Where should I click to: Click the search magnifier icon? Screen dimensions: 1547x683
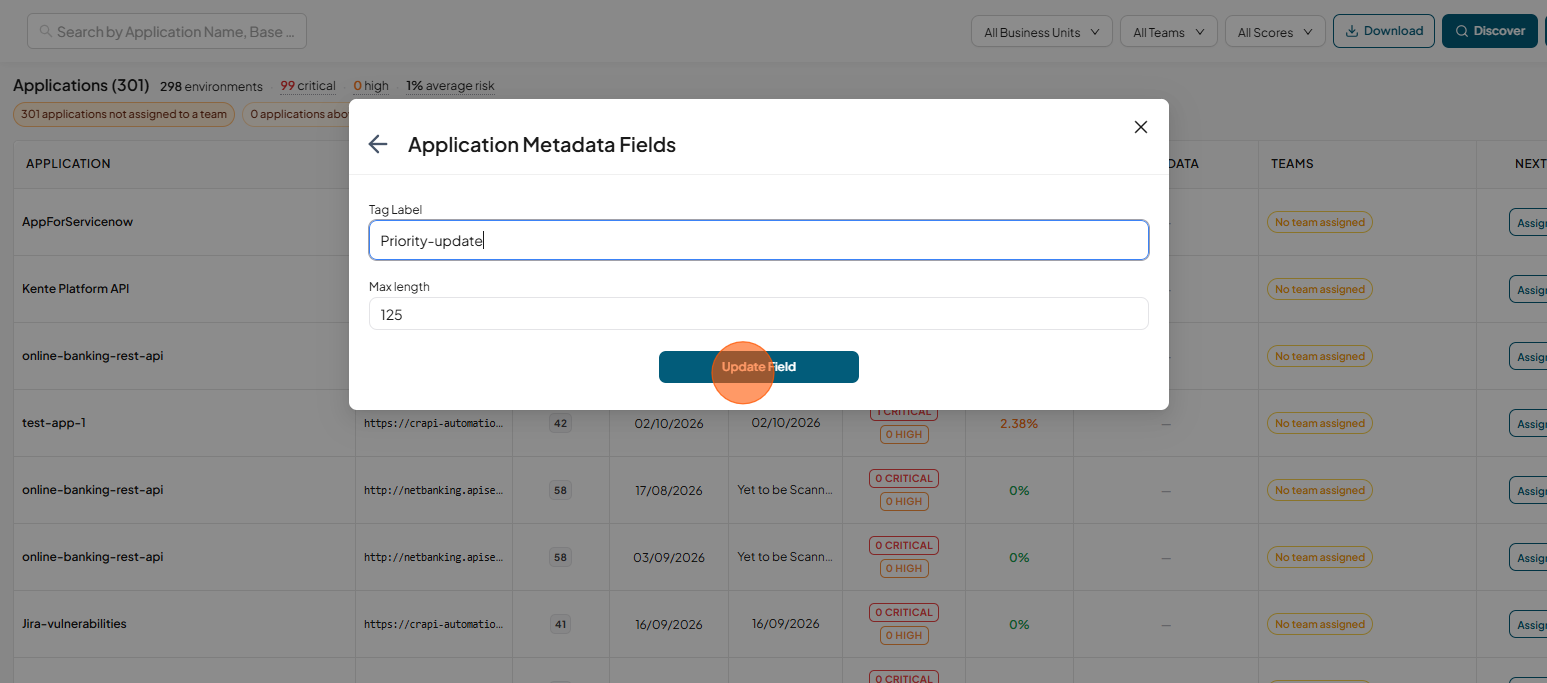pos(46,31)
